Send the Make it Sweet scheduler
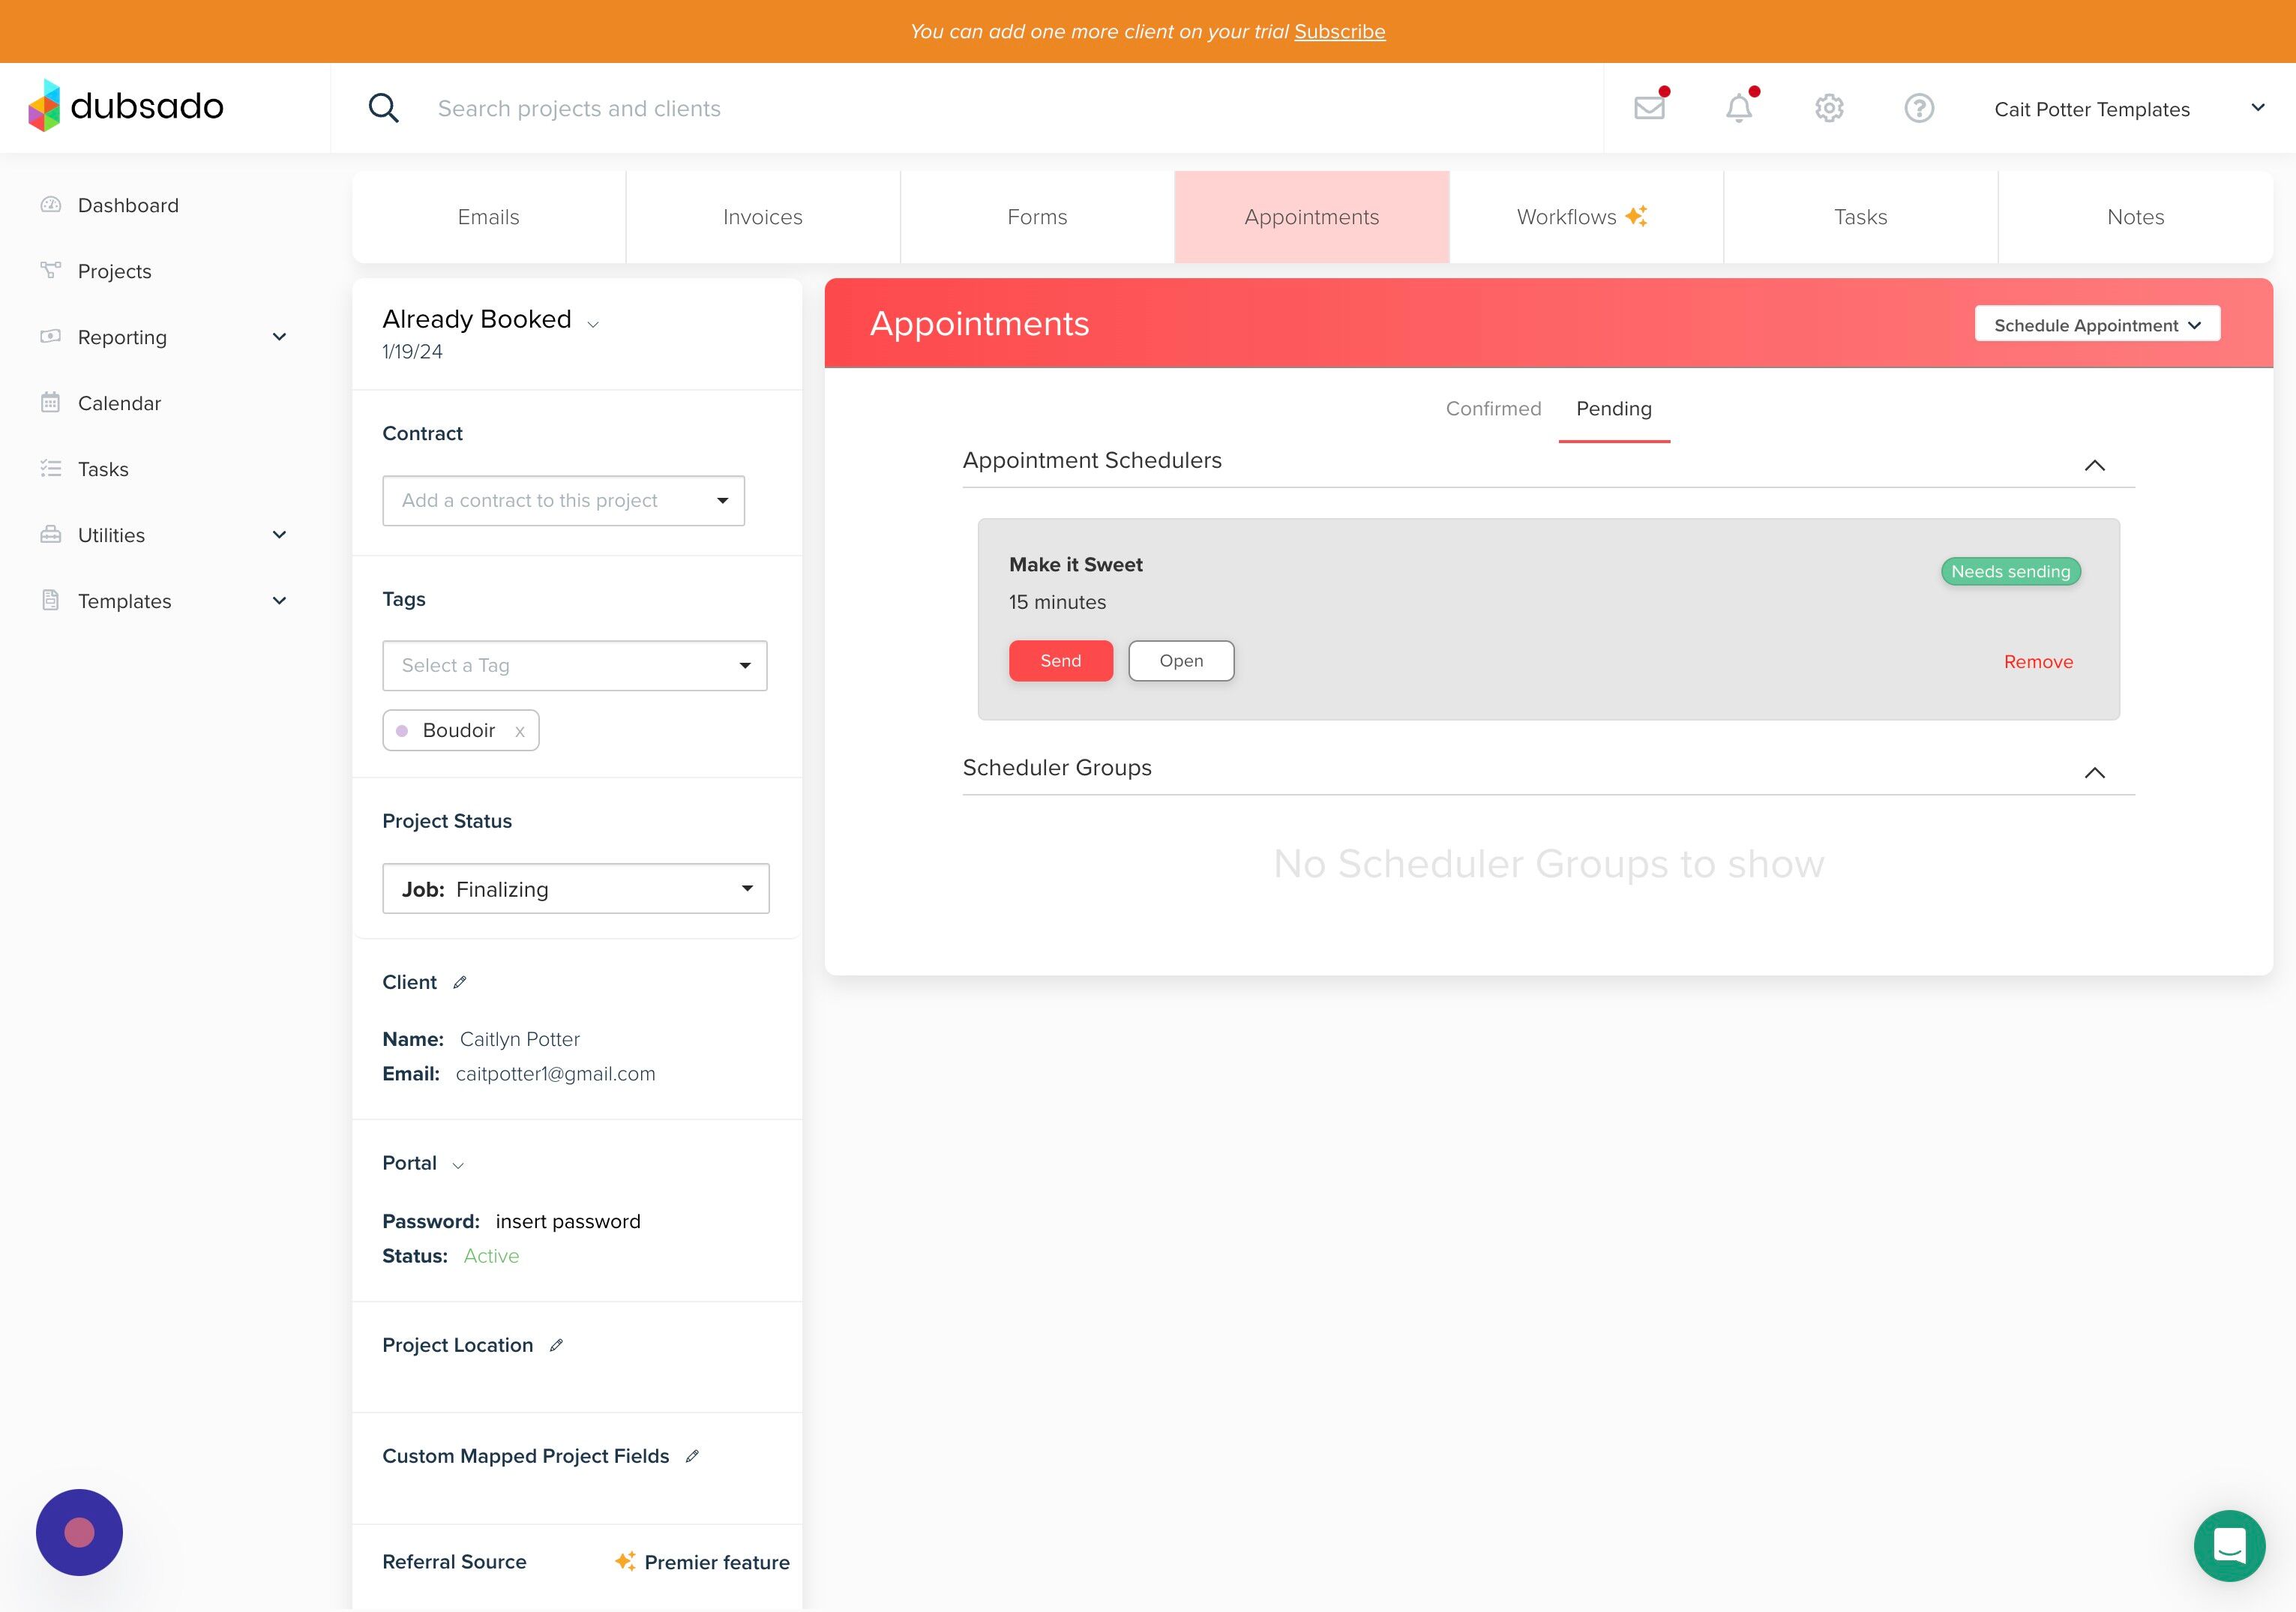This screenshot has height=1612, width=2296. tap(1060, 661)
